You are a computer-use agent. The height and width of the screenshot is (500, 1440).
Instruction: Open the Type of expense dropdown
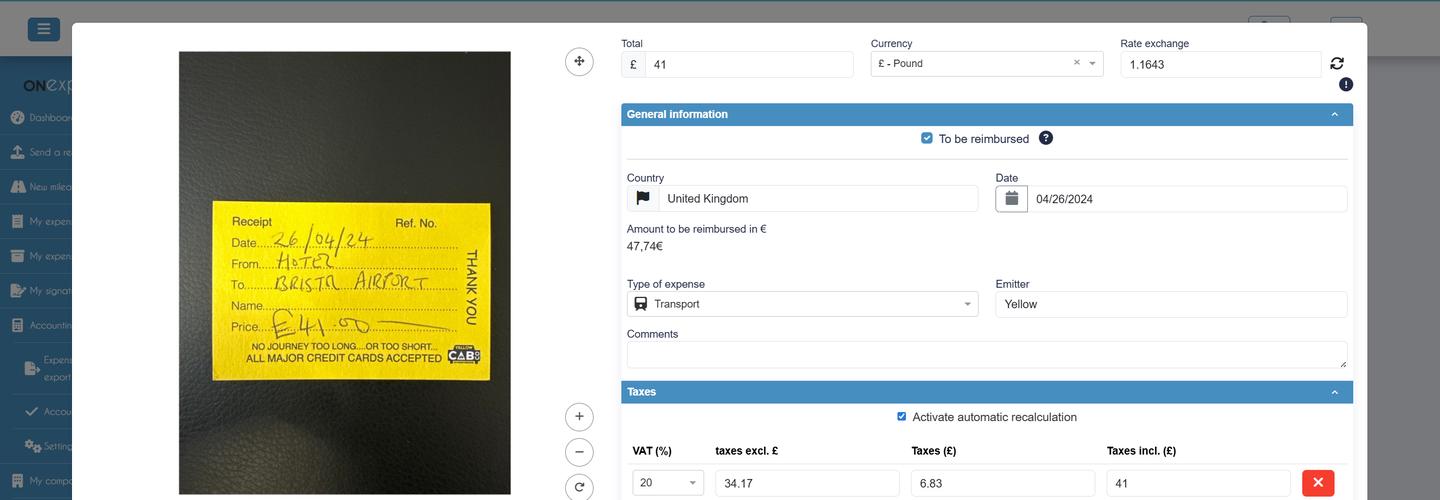click(802, 304)
